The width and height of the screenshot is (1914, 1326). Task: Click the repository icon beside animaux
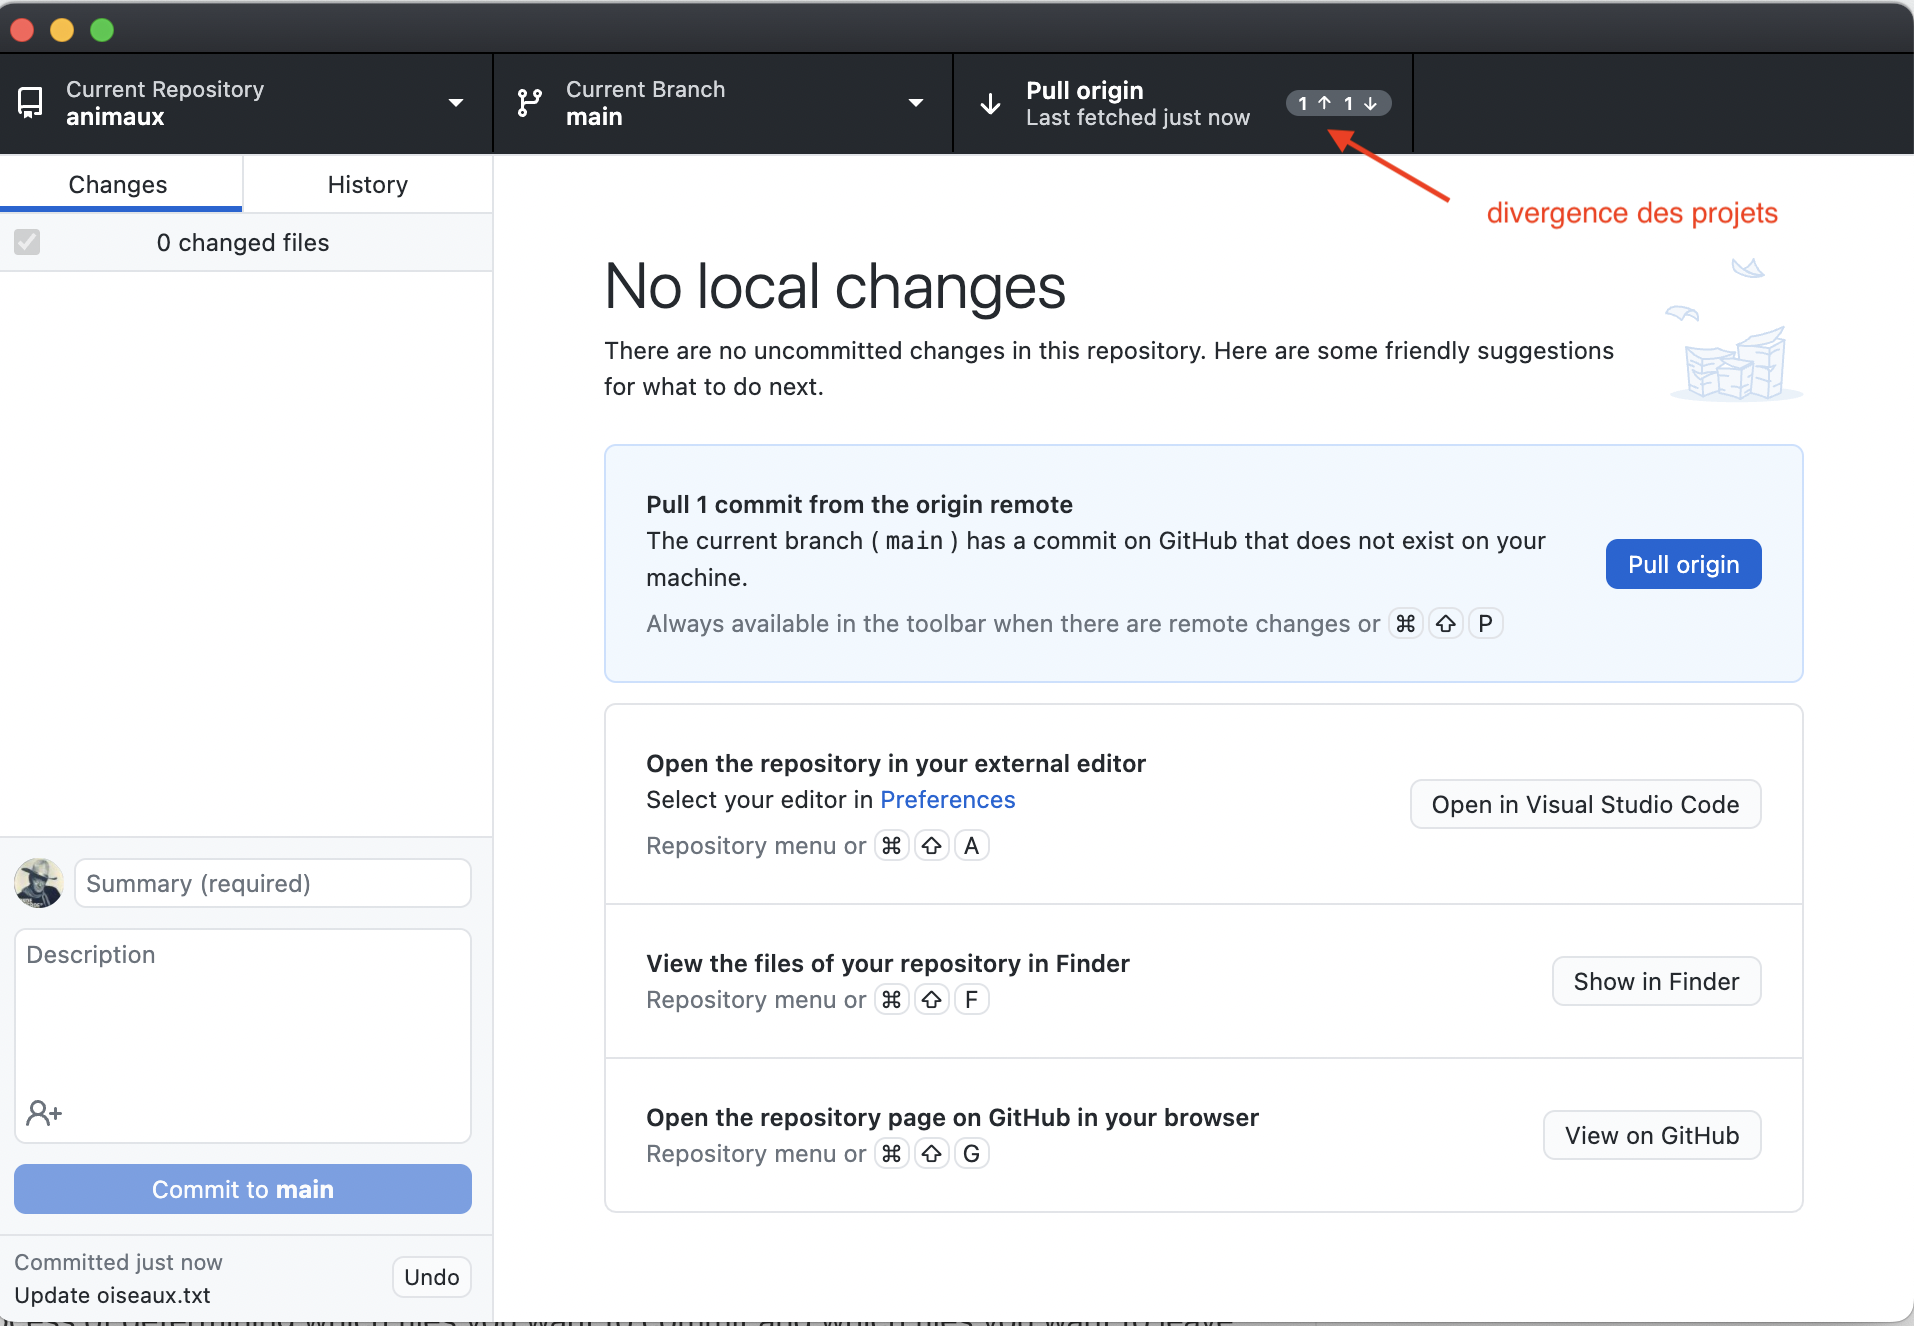pyautogui.click(x=30, y=103)
